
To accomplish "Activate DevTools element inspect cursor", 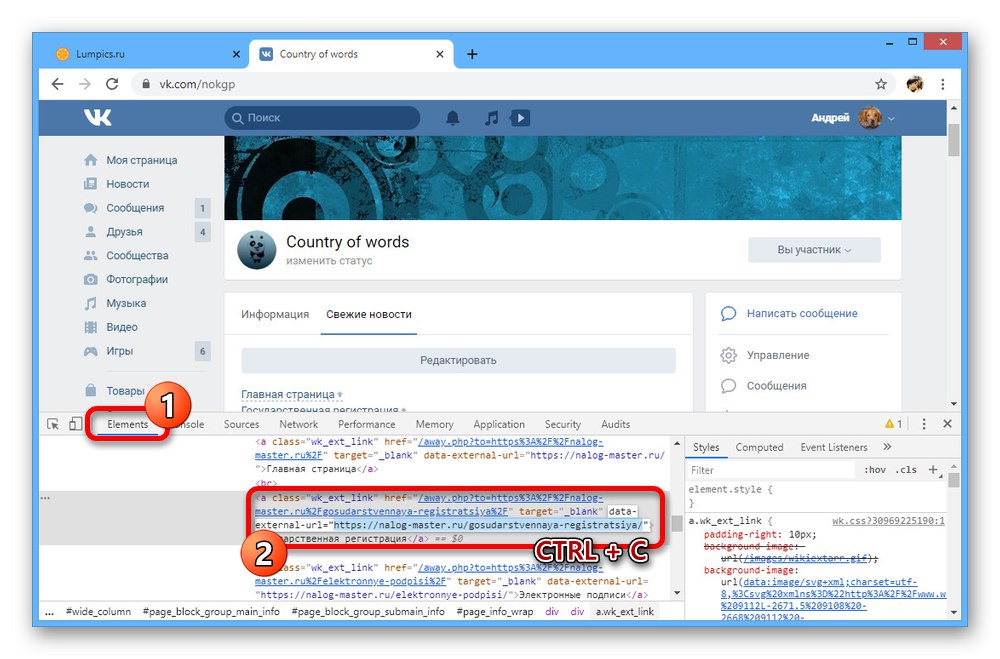I will pos(53,424).
